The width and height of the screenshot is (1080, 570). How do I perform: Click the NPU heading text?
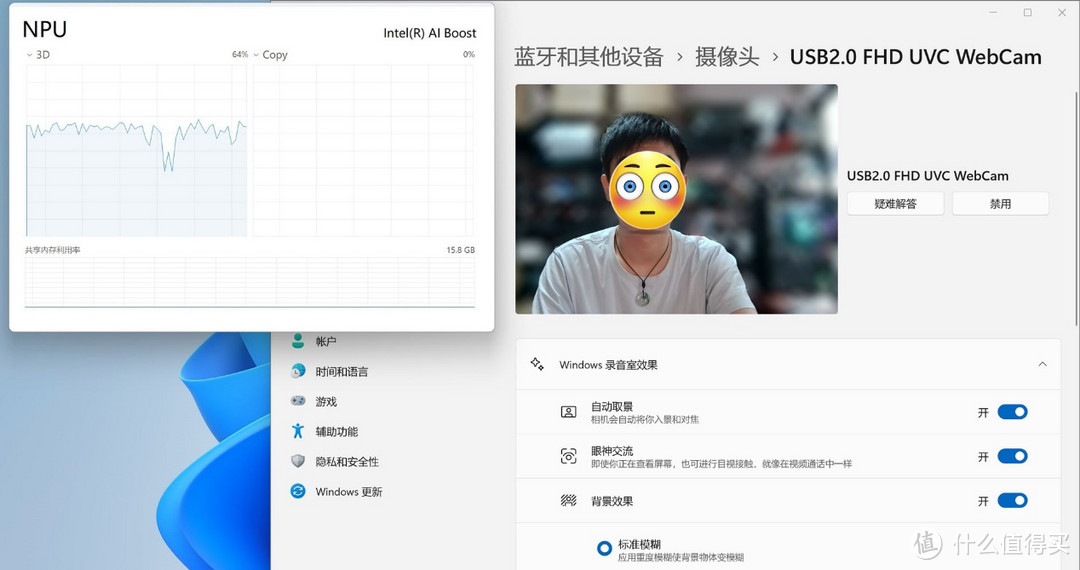(x=45, y=30)
